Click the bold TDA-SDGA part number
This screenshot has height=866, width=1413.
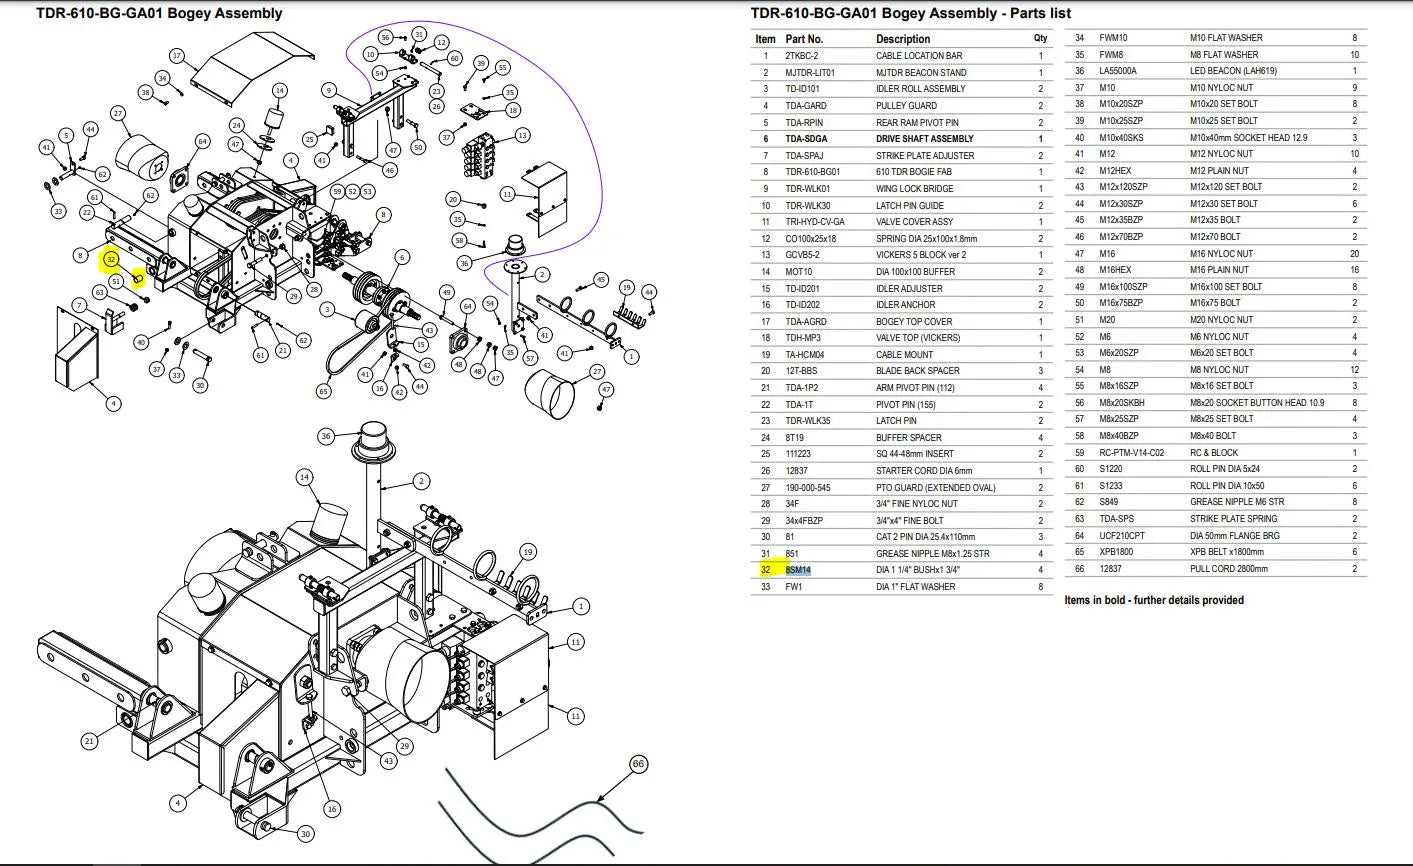click(x=805, y=139)
